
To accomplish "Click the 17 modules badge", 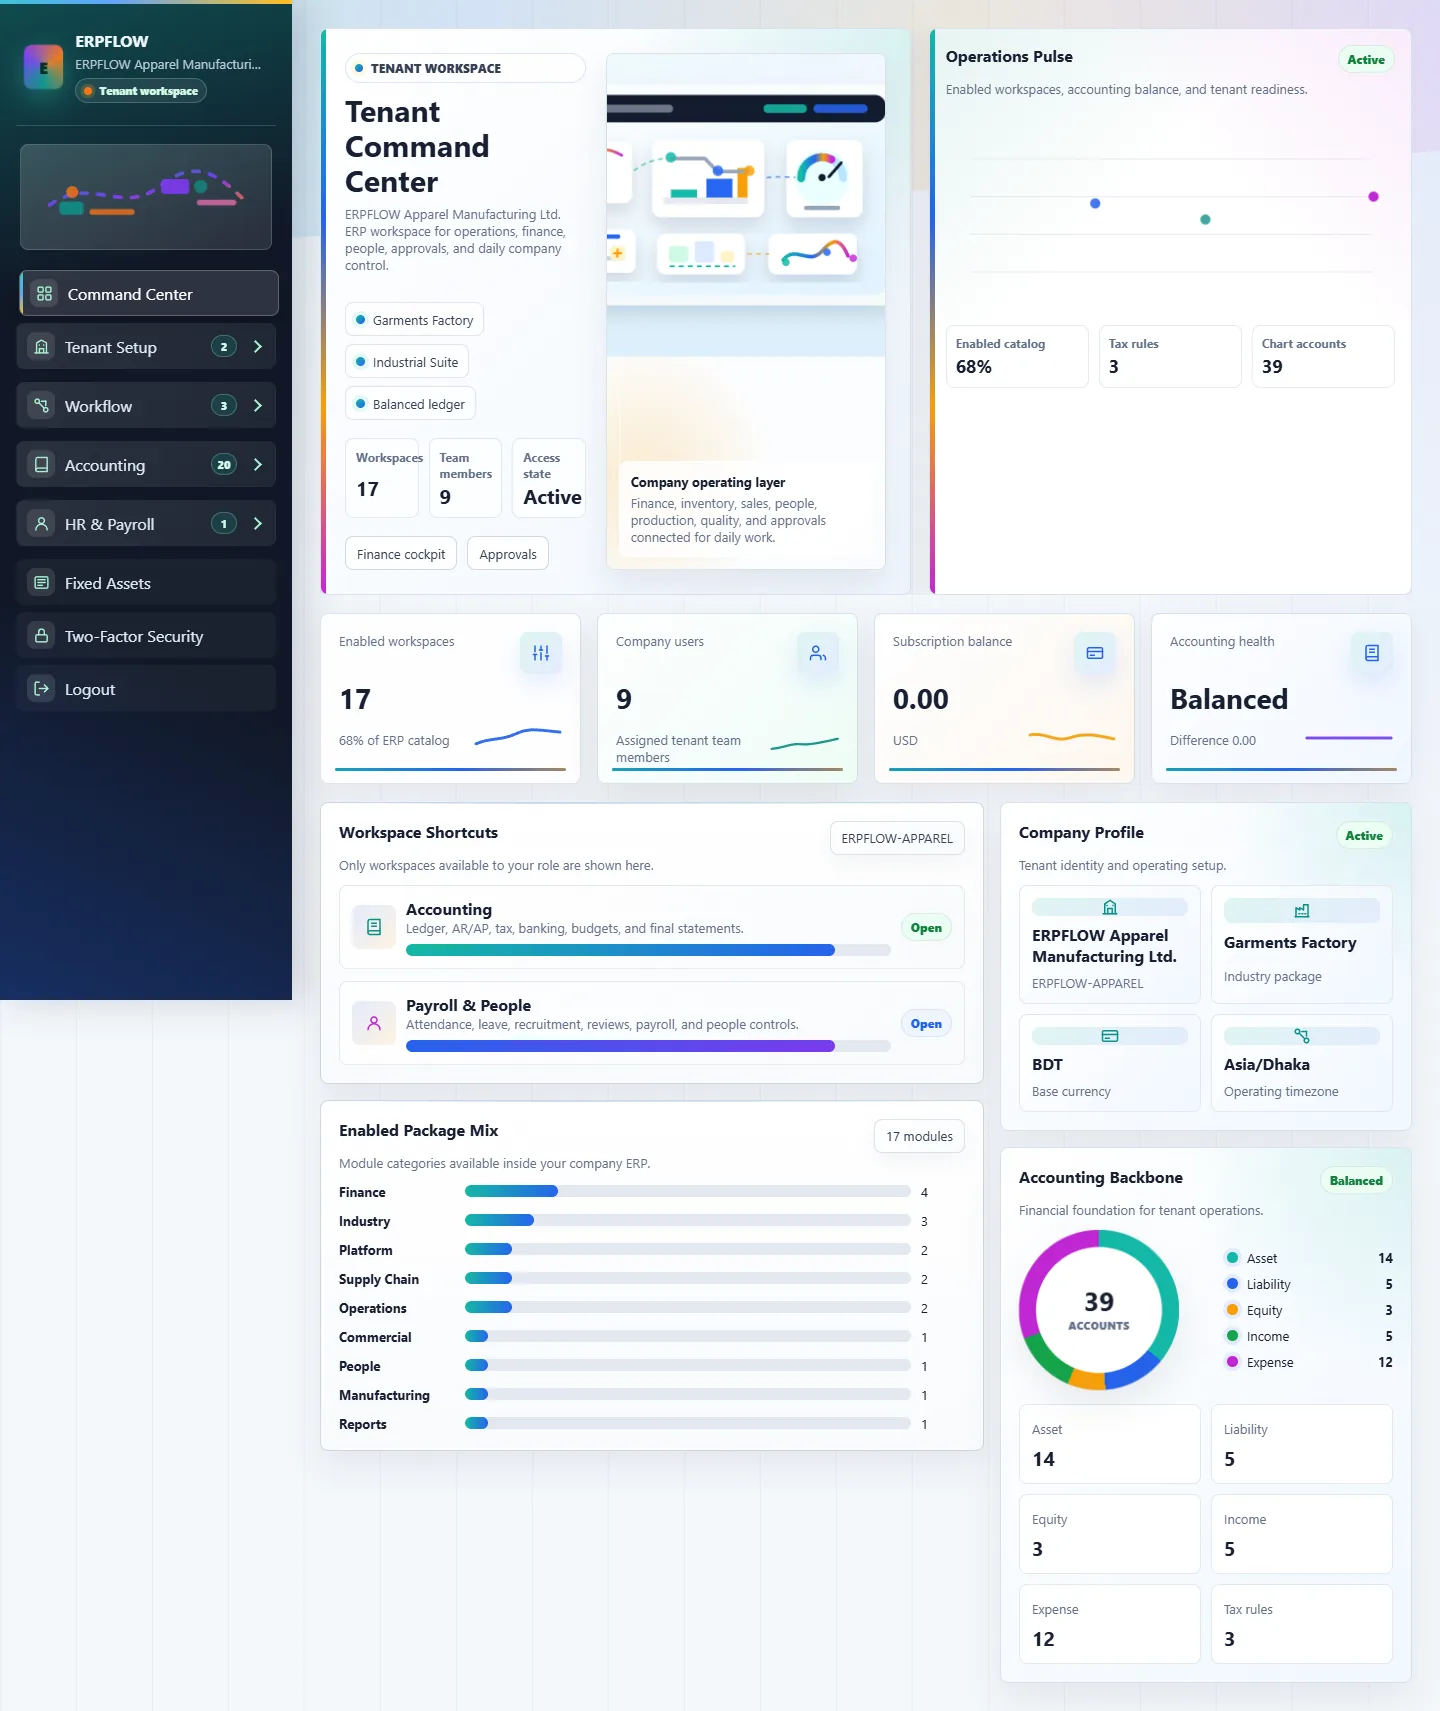I will (x=919, y=1136).
